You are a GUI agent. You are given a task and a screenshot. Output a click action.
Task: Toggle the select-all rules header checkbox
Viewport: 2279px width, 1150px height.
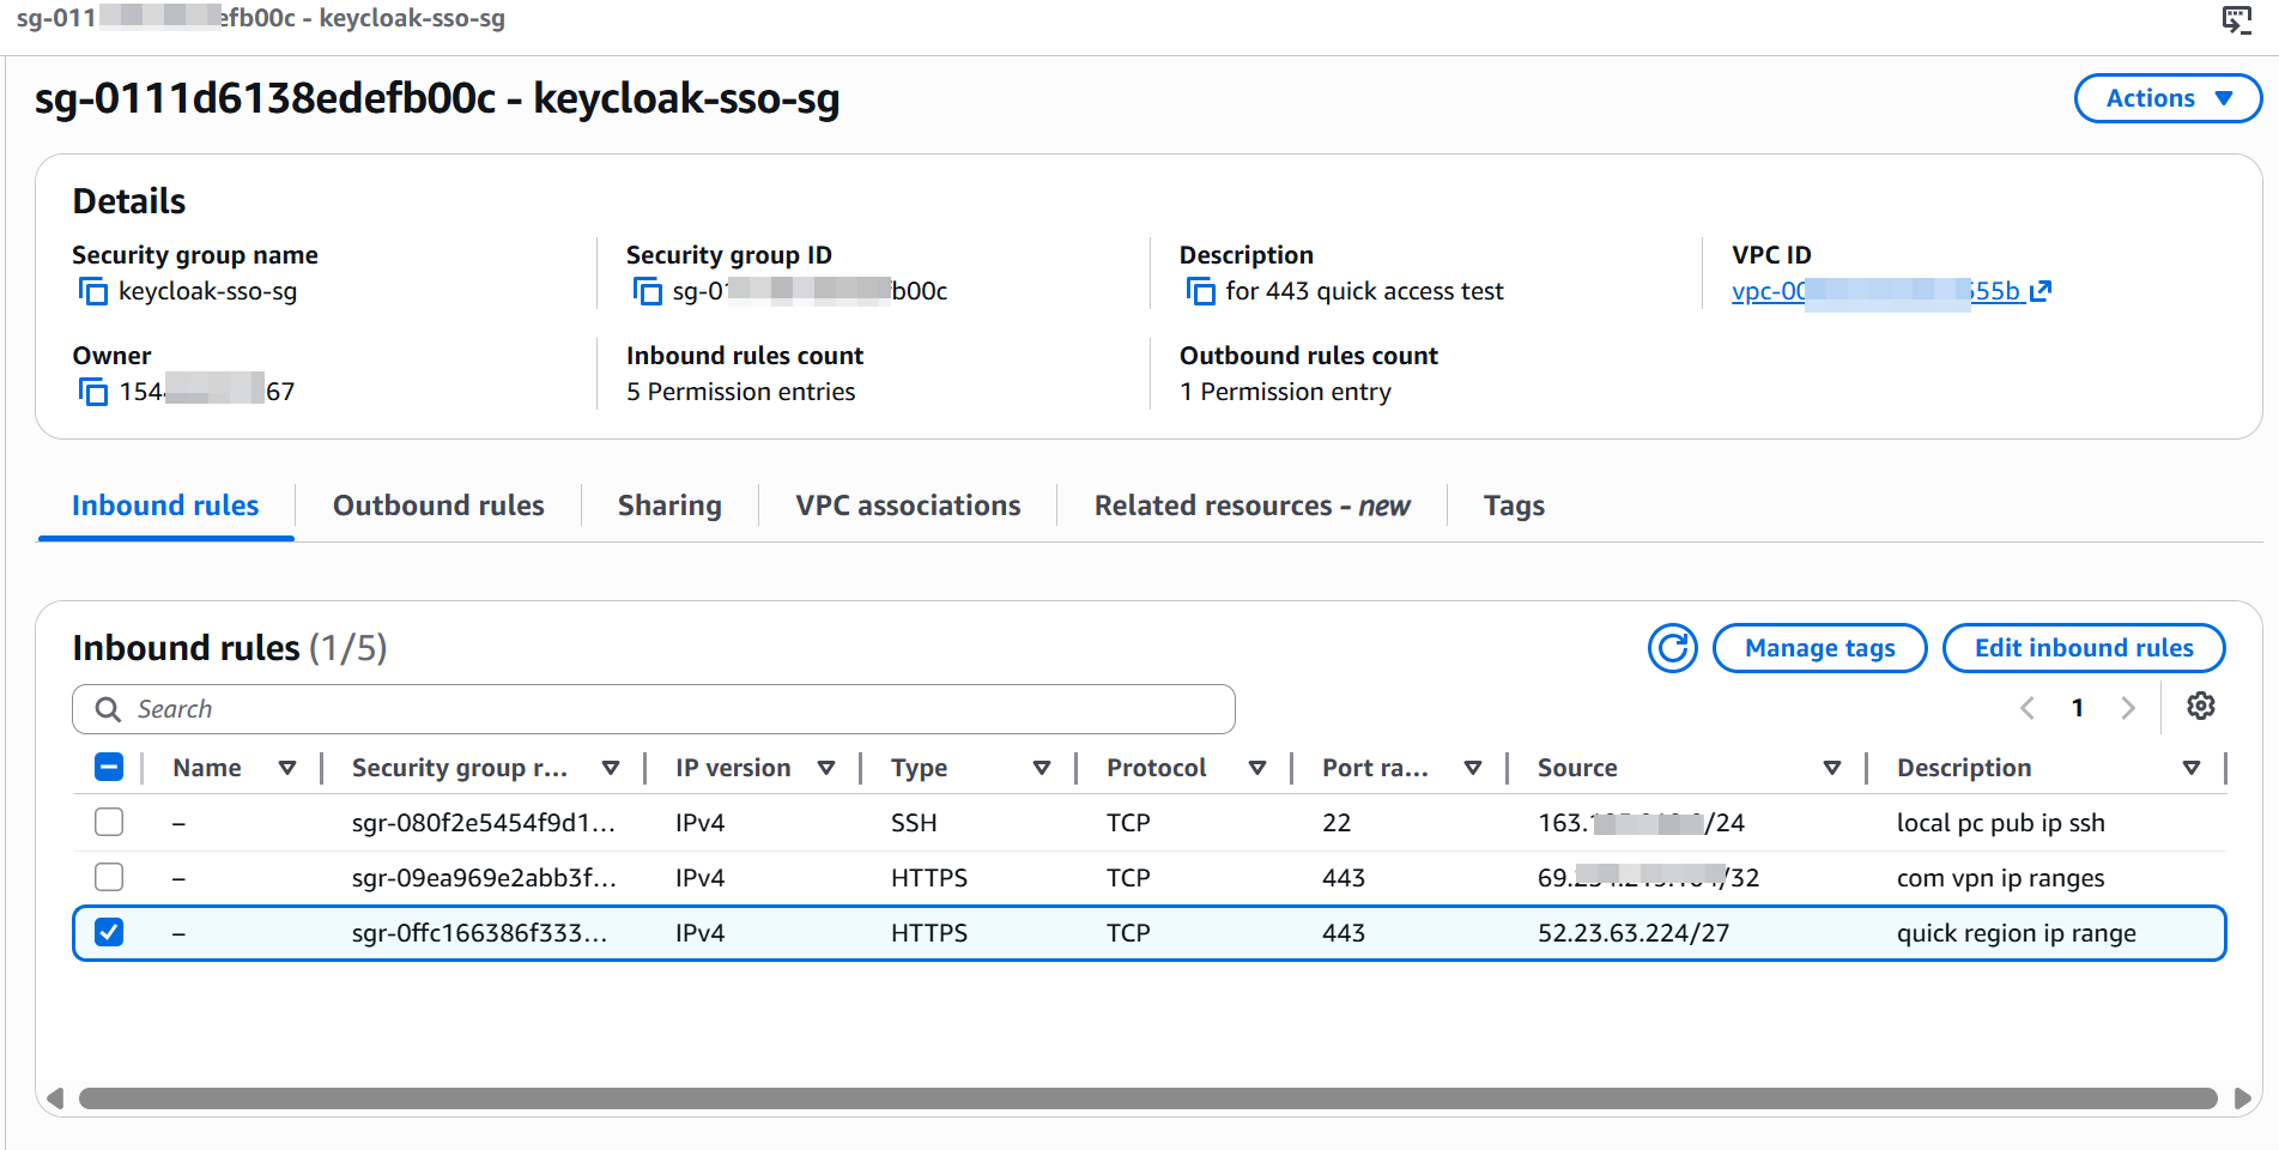[109, 767]
